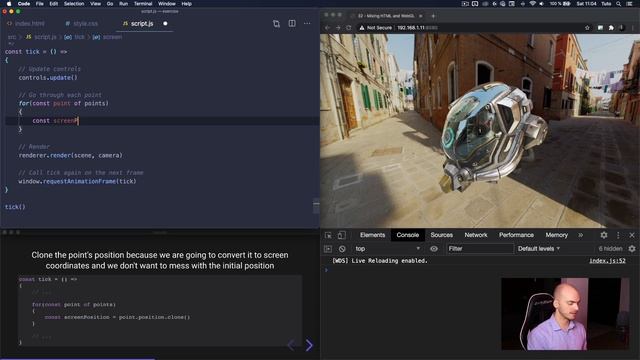Open the Network tab
The height and width of the screenshot is (360, 640).
point(476,235)
